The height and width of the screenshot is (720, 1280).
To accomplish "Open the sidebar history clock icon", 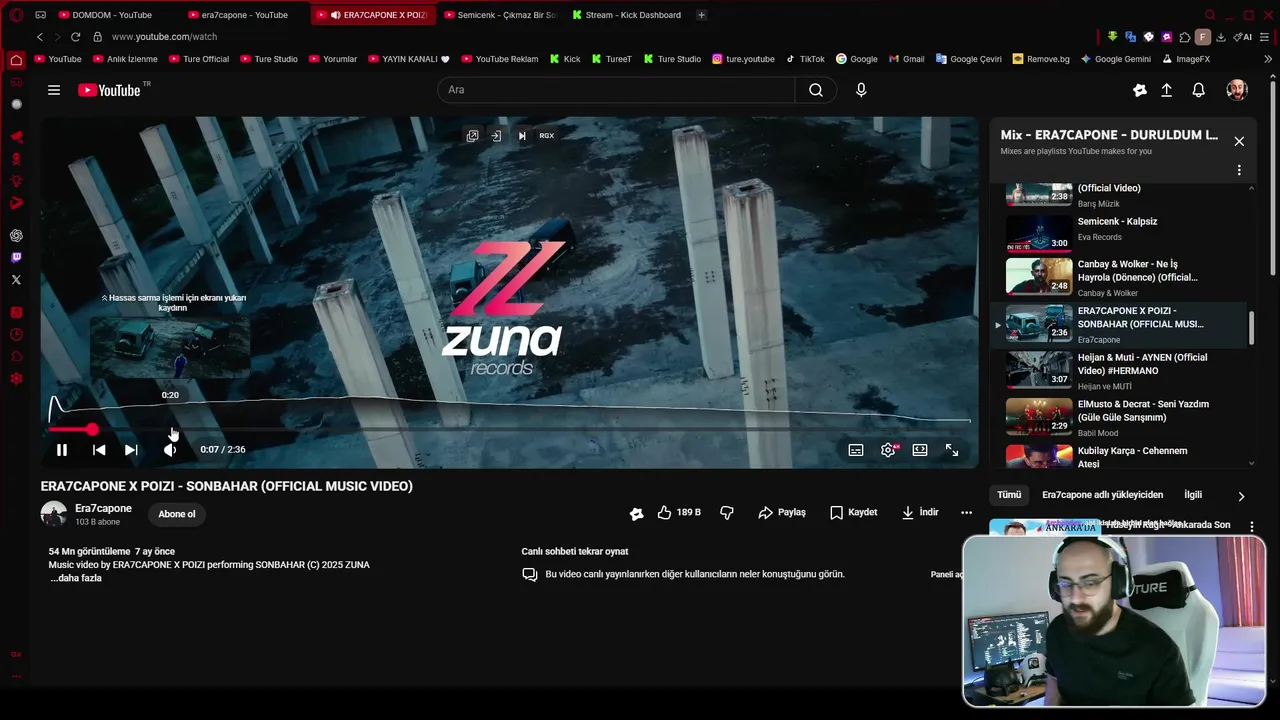I will [16, 335].
